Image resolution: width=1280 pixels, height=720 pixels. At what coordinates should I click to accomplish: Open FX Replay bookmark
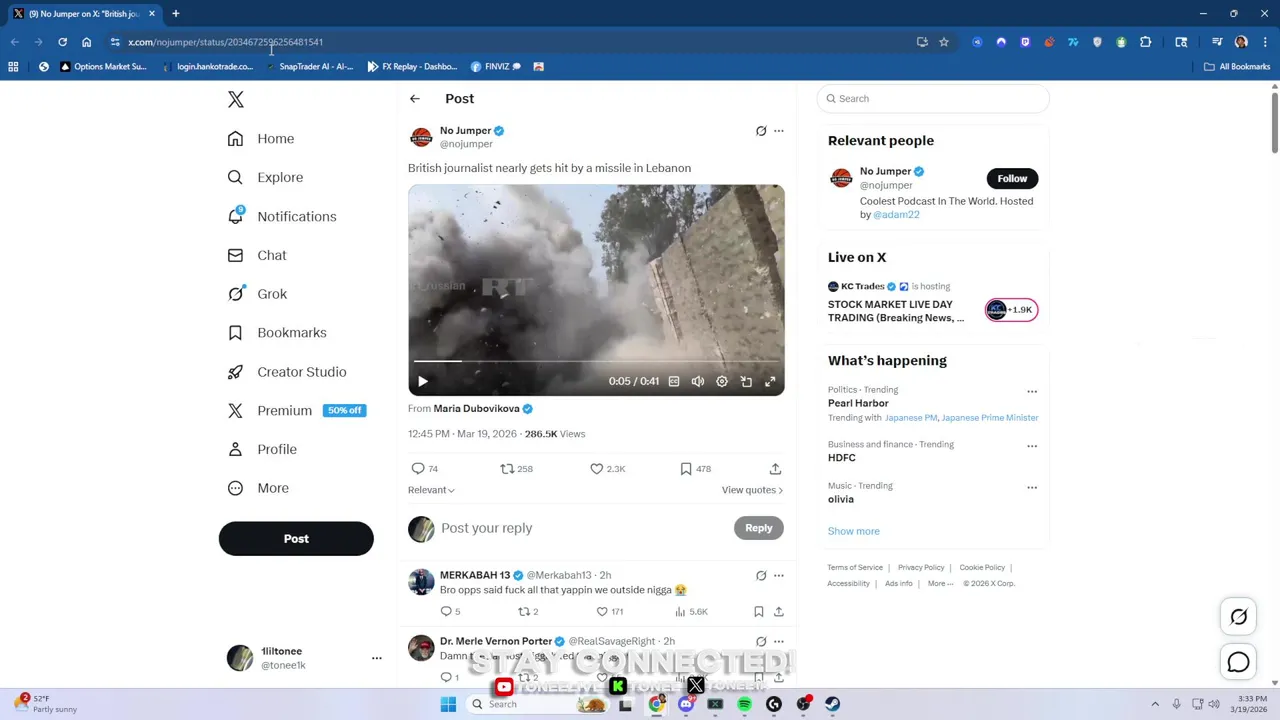click(x=411, y=67)
